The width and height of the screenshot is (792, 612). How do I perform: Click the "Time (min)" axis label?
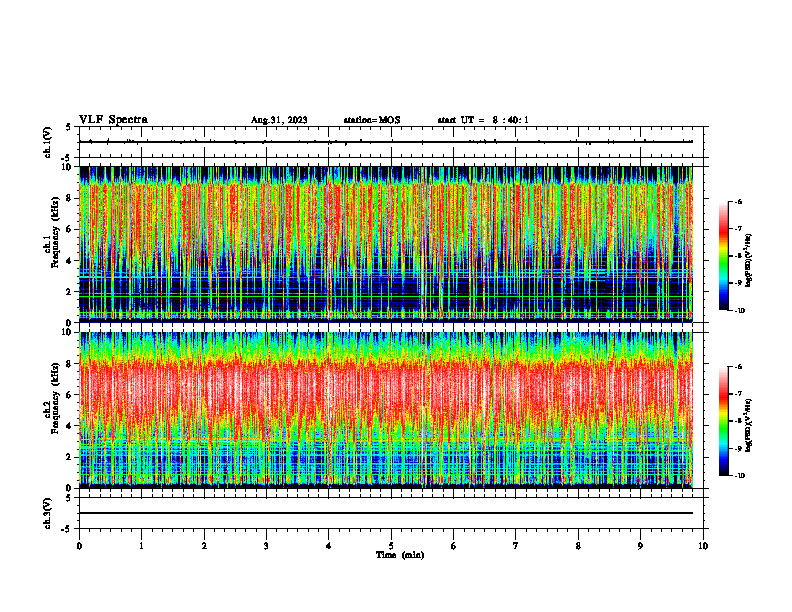tap(400, 555)
